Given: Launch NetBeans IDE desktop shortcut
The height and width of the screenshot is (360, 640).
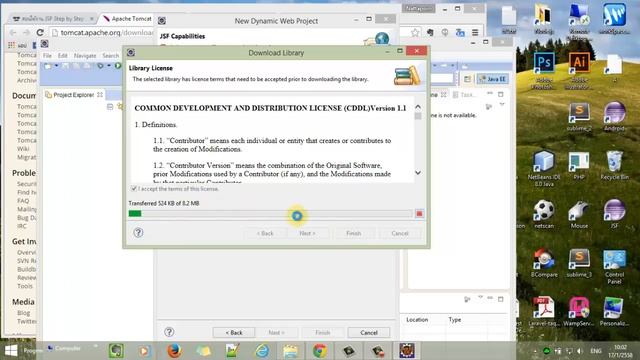Looking at the screenshot, I should pos(544,168).
